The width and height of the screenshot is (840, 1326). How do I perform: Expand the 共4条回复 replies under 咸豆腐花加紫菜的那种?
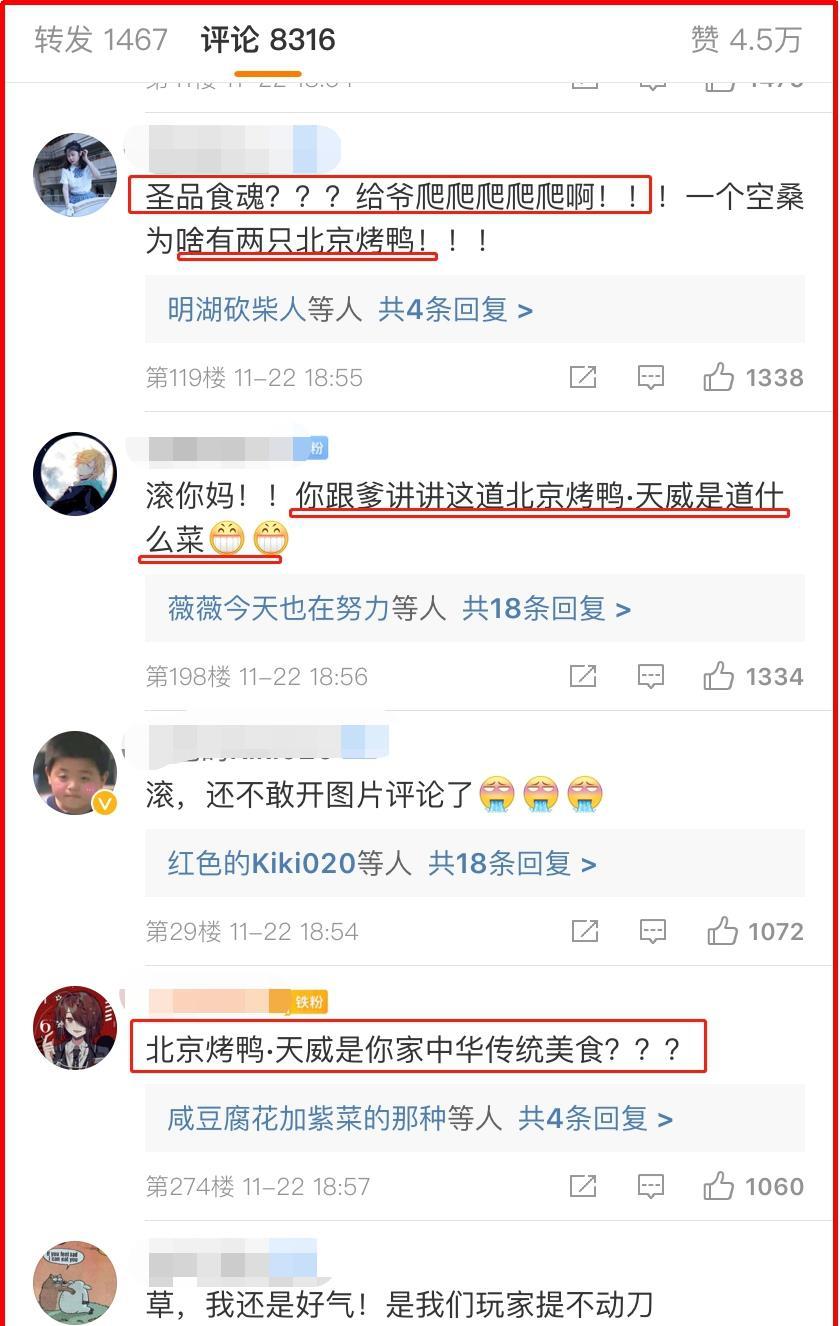pos(596,1118)
